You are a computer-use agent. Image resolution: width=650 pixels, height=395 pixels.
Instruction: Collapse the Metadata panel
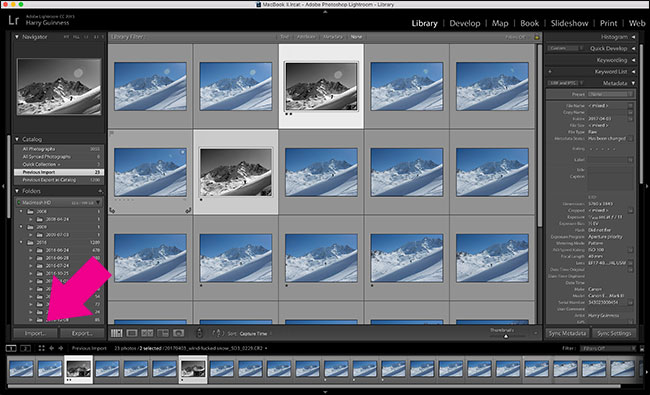tap(633, 83)
